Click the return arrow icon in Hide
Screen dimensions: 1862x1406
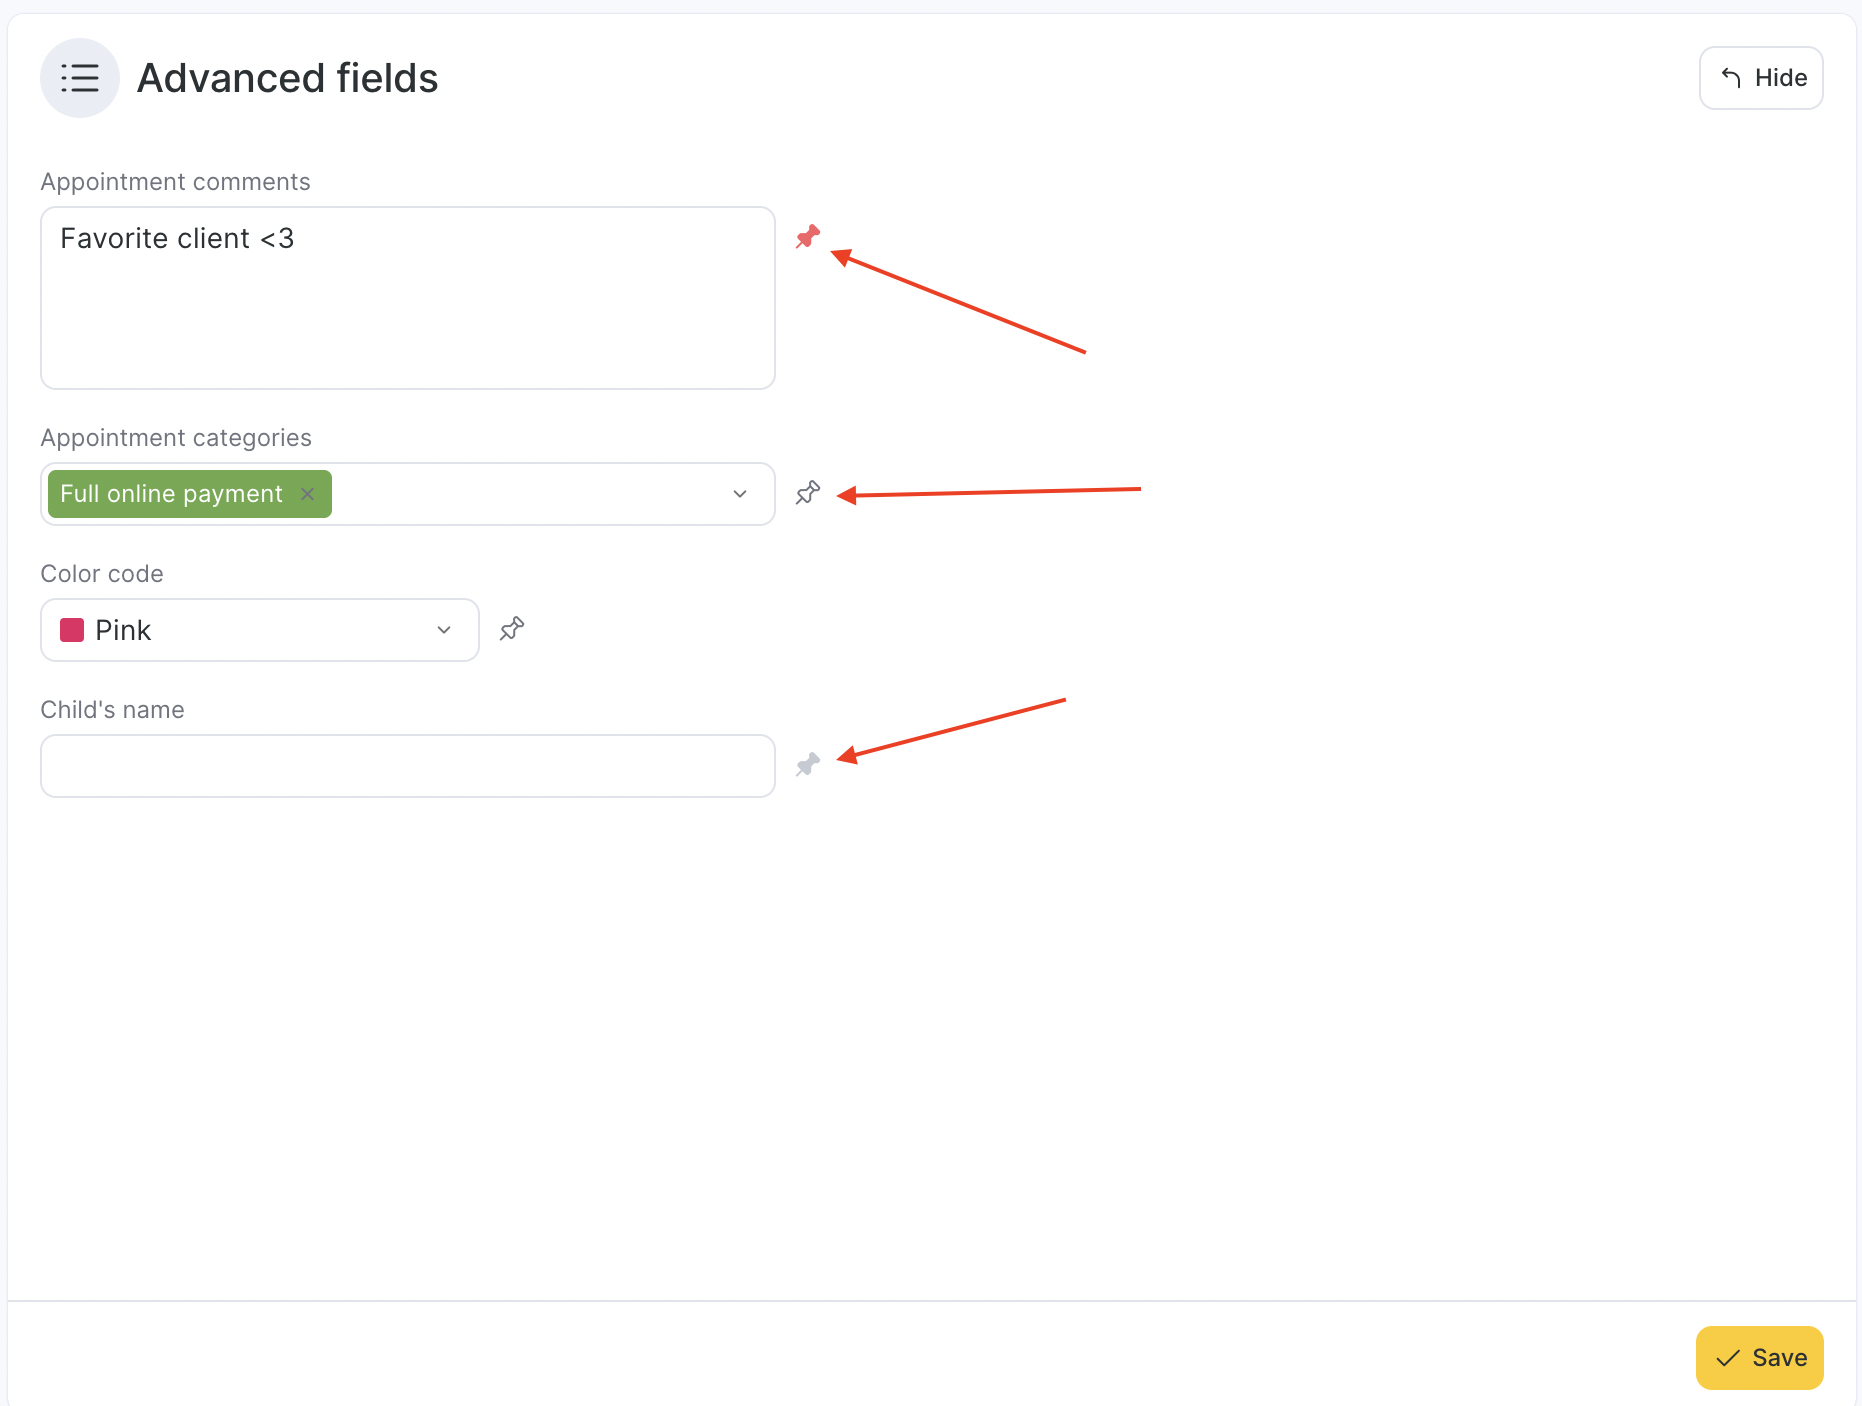pos(1731,78)
